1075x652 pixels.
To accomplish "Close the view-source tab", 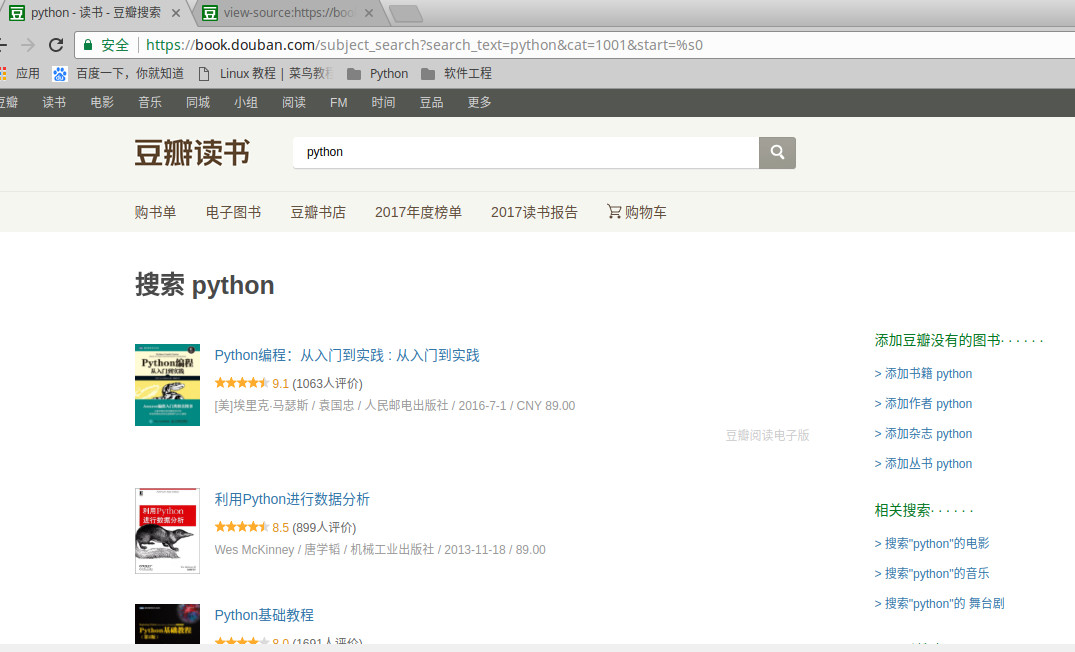I will pos(369,13).
